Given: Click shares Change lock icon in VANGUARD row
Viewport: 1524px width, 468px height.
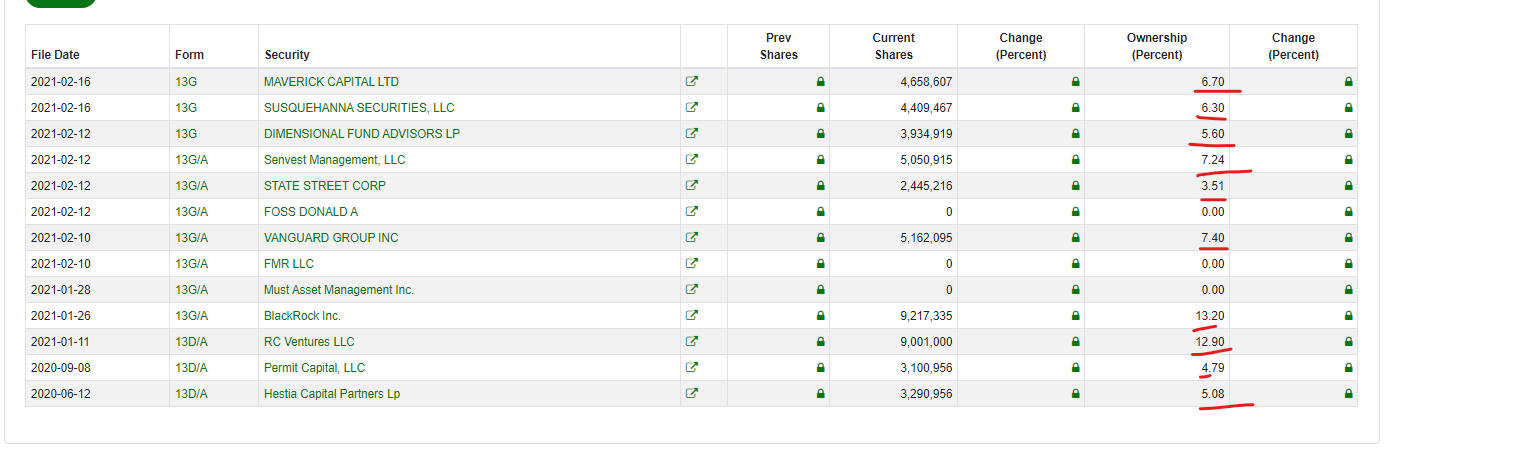Looking at the screenshot, I should (x=1076, y=238).
